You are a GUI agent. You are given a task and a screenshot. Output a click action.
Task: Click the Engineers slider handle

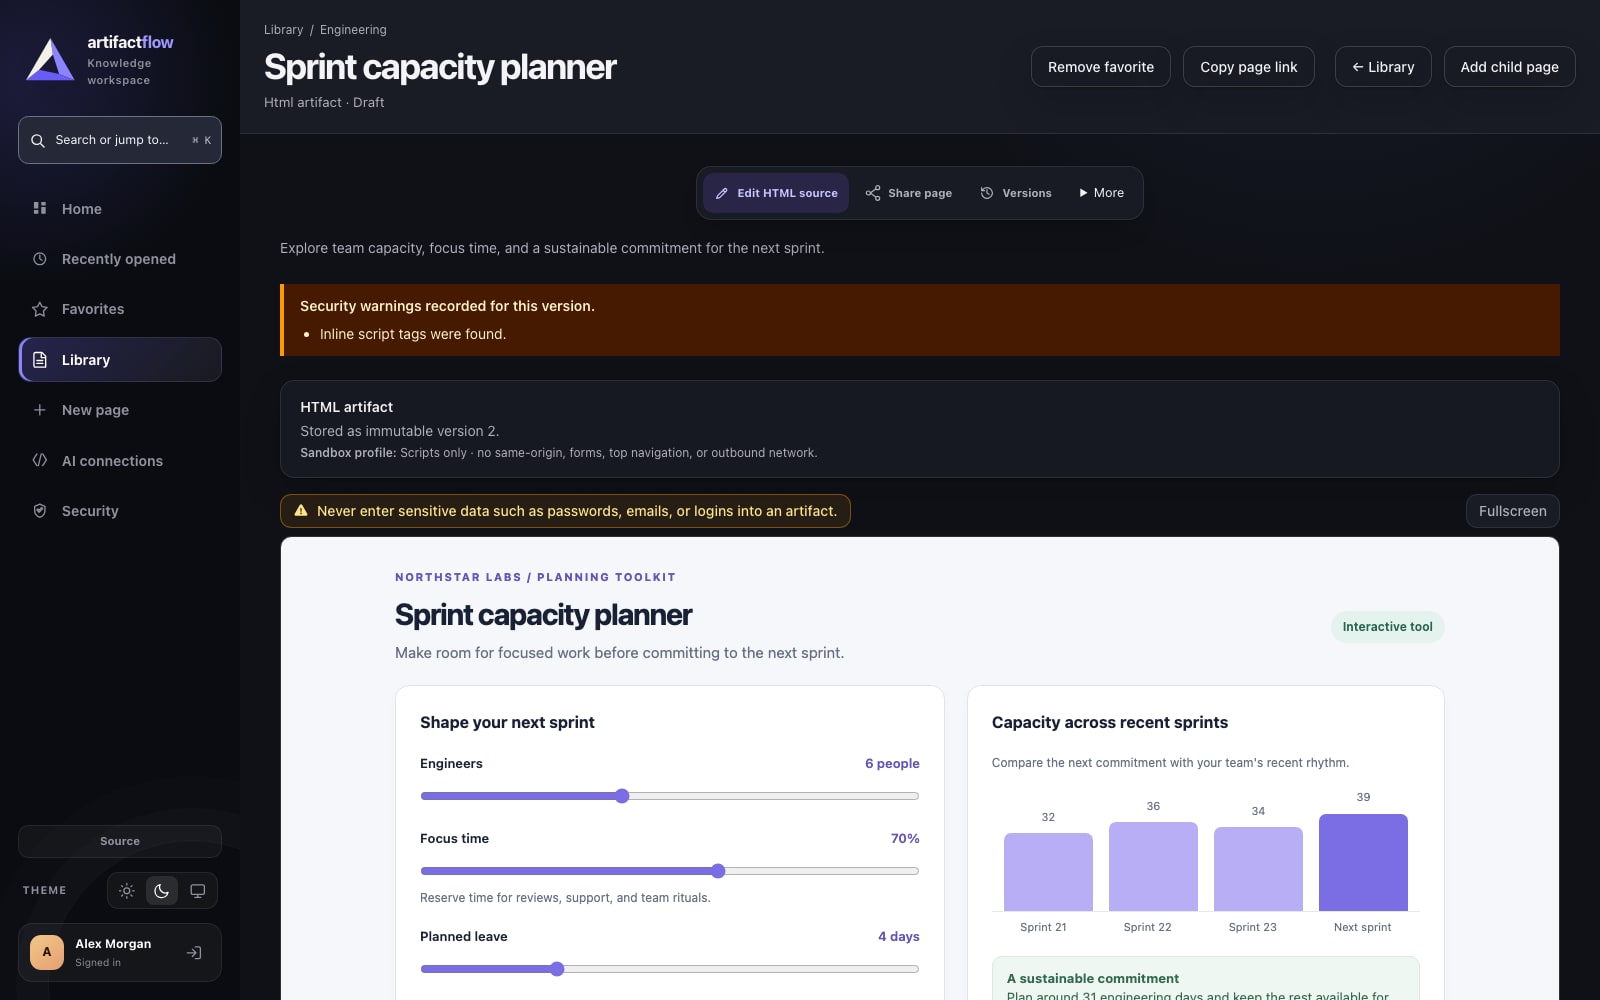[622, 796]
